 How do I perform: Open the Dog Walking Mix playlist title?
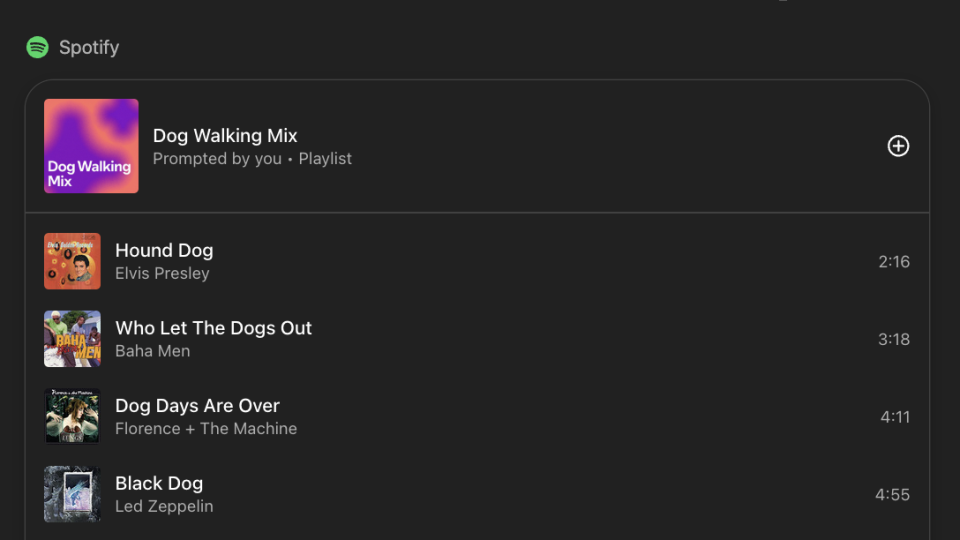225,136
